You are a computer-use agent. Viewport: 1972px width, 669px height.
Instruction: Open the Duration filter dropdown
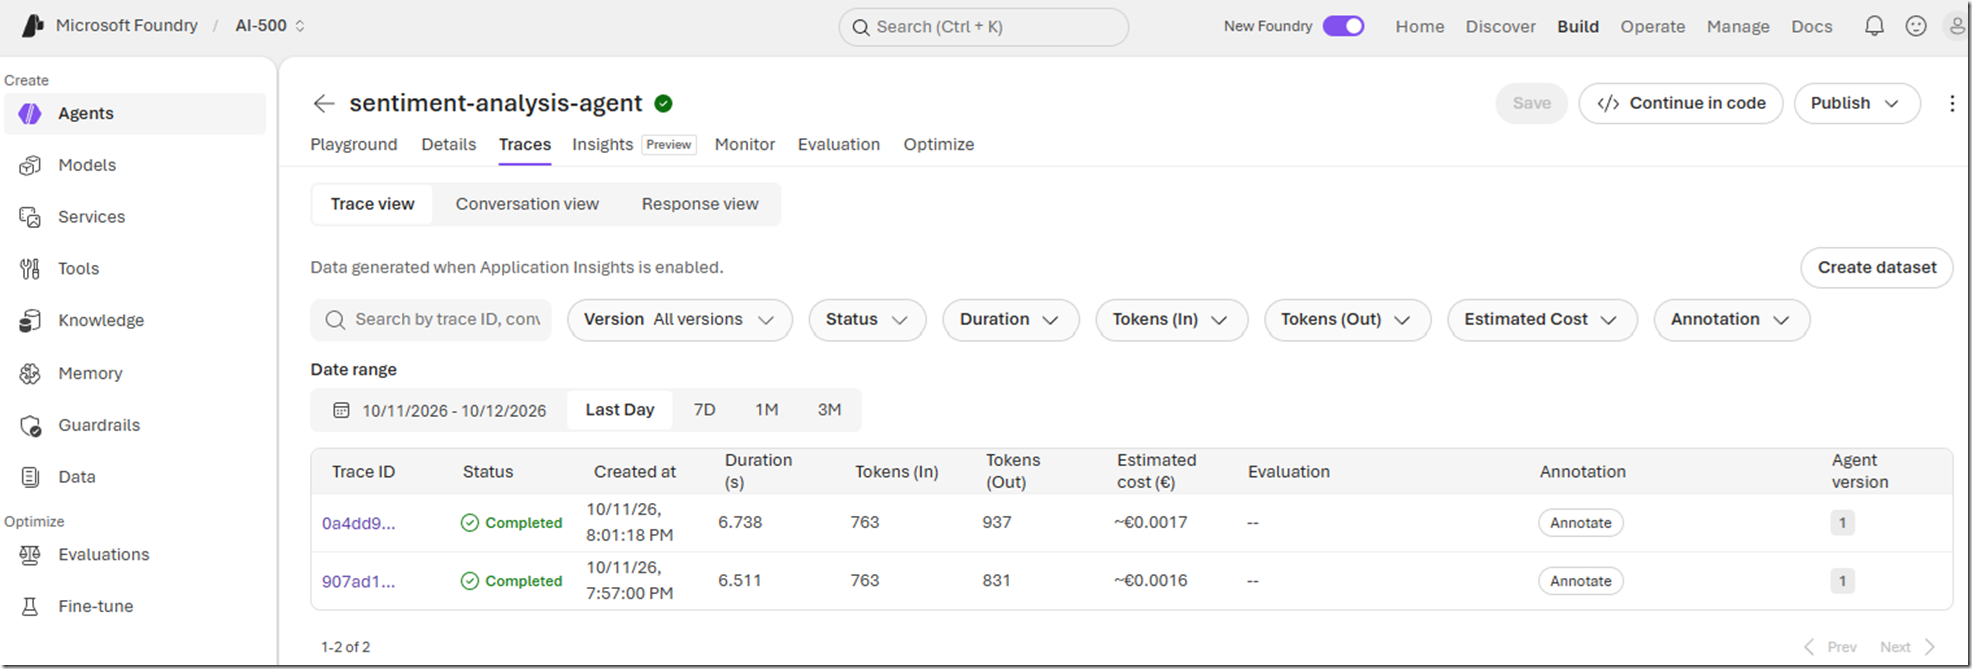click(x=1010, y=320)
